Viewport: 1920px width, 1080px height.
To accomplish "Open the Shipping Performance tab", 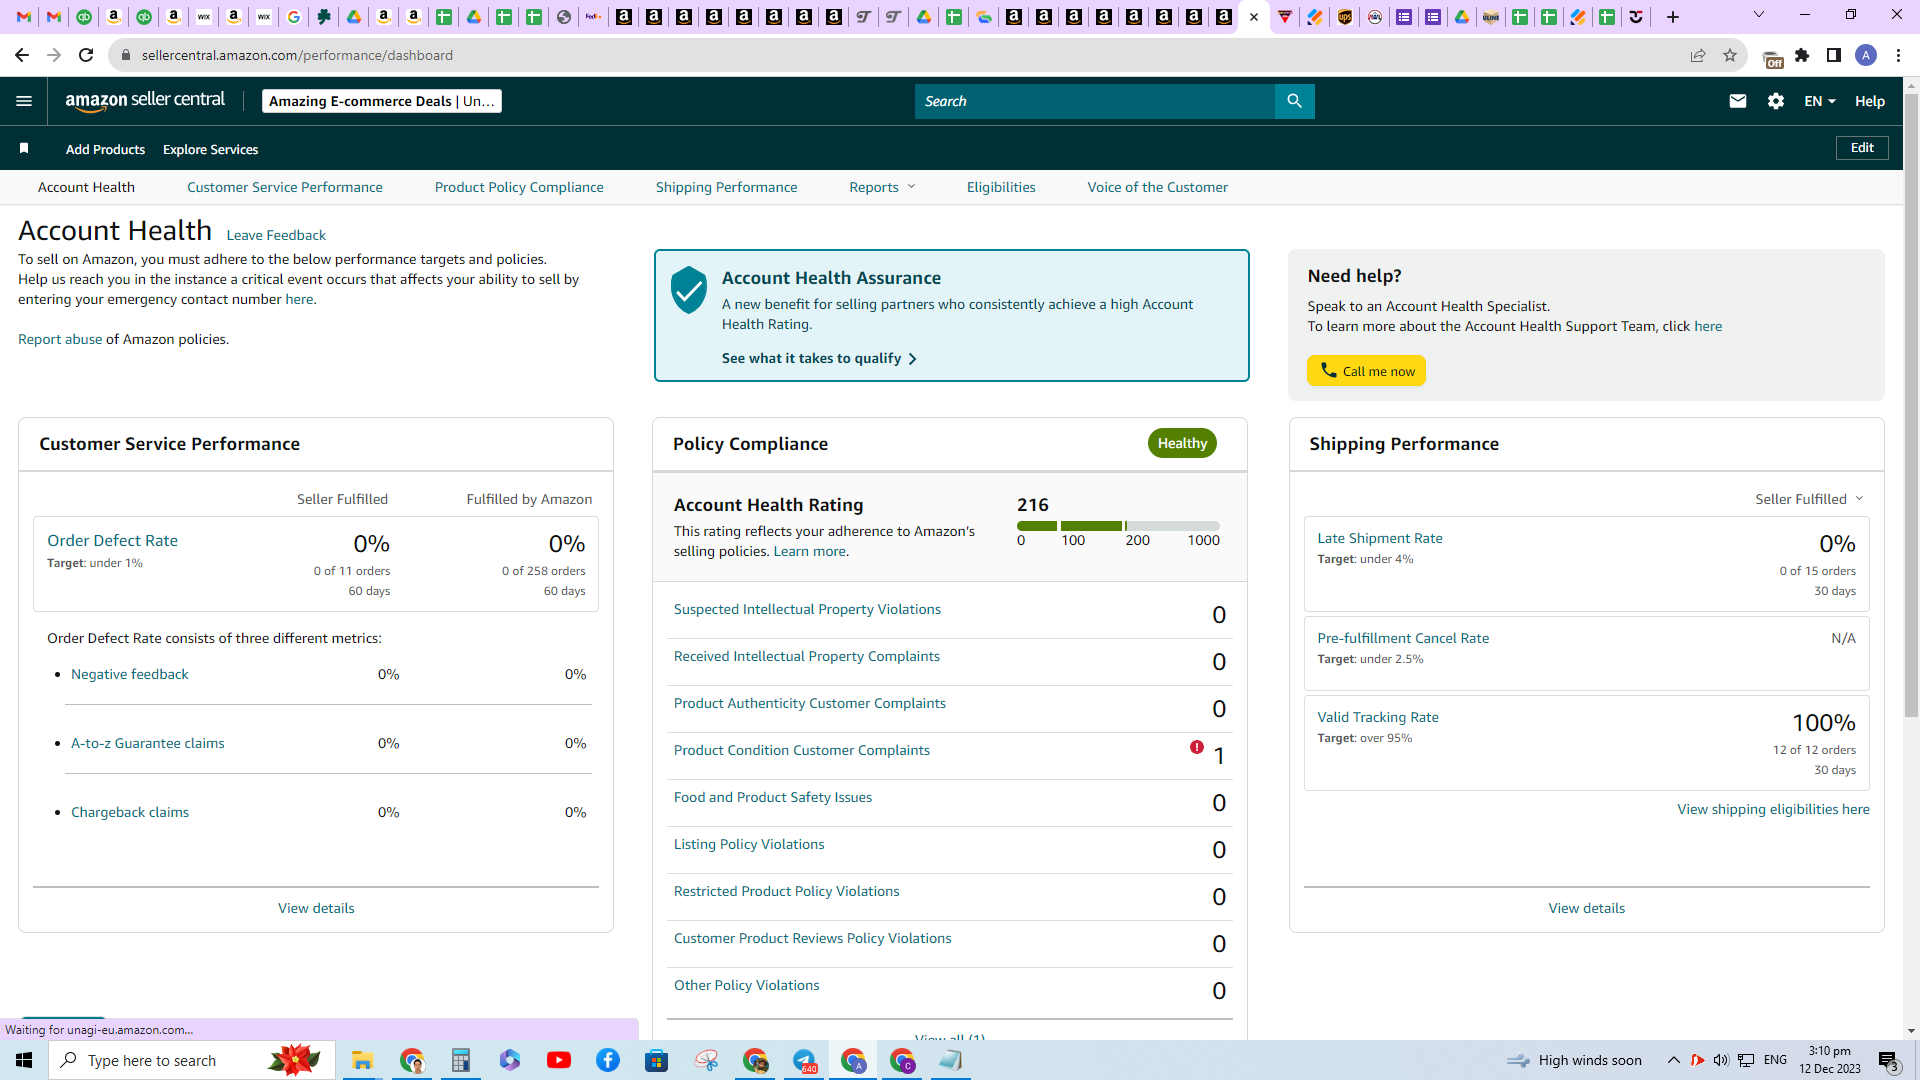I will [727, 187].
